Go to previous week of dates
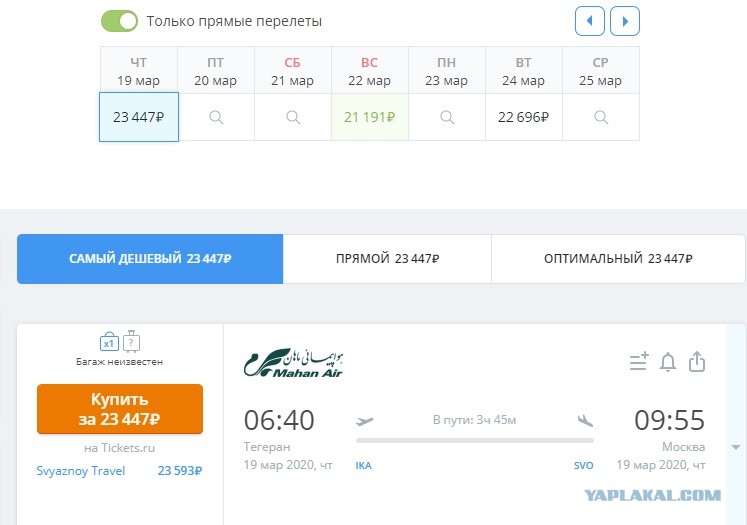This screenshot has height=525, width=747. click(x=590, y=21)
